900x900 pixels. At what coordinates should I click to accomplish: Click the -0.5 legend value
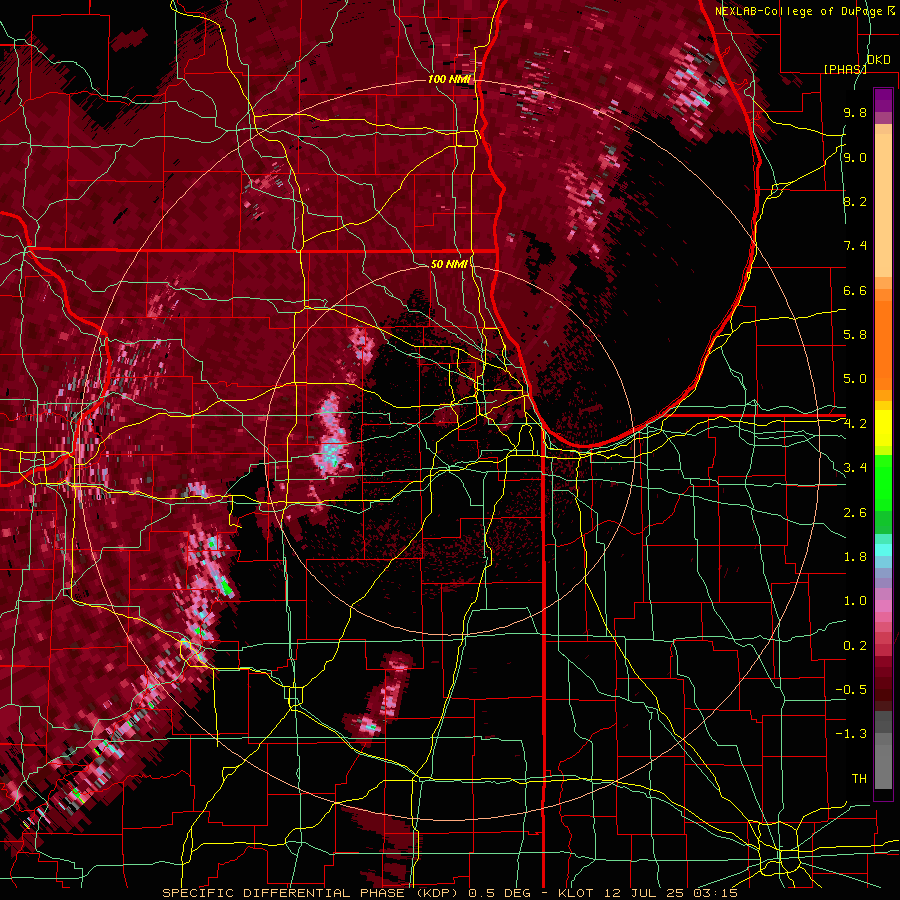pyautogui.click(x=851, y=690)
